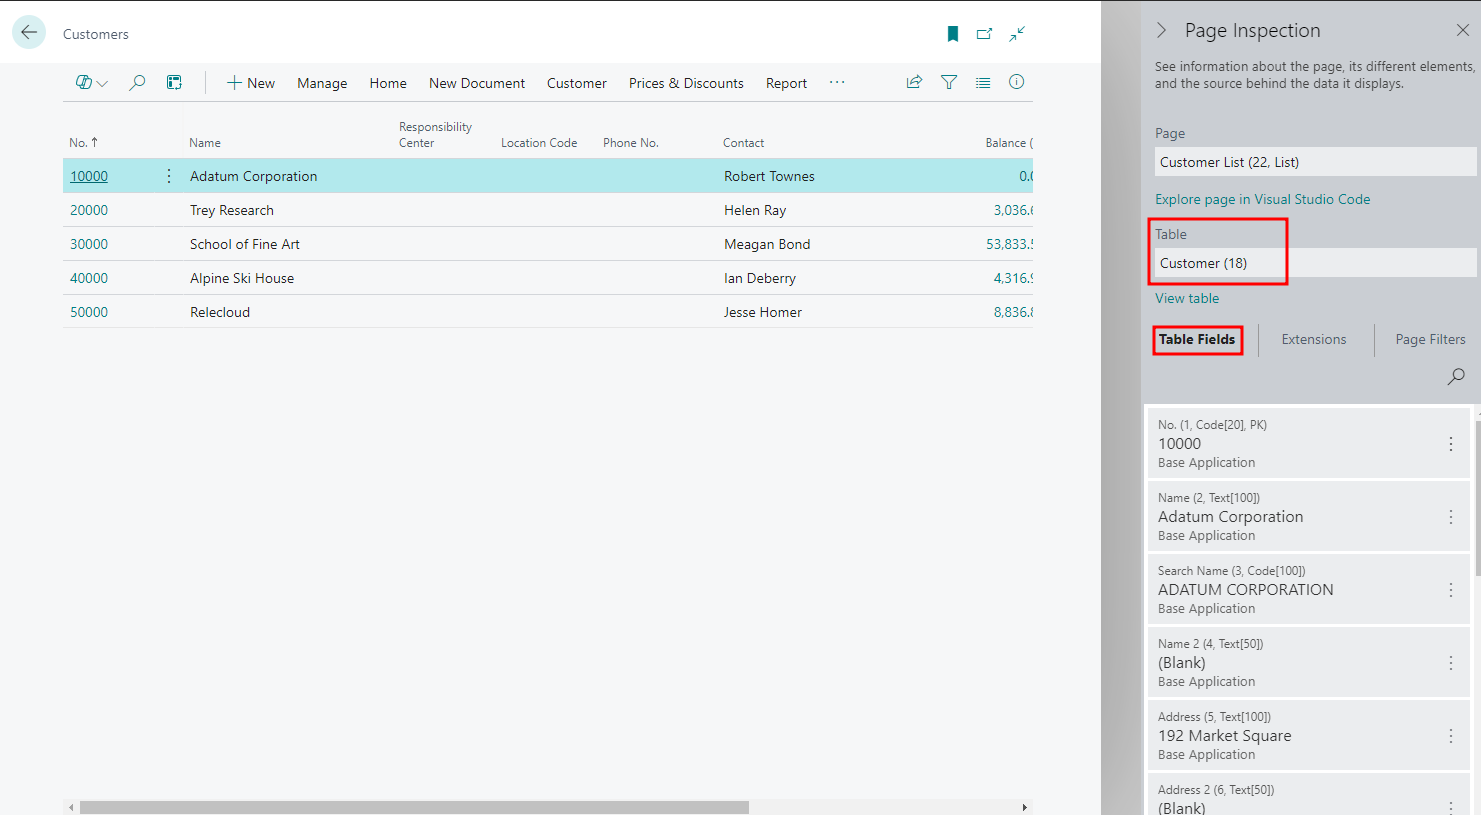This screenshot has width=1481, height=815.
Task: Click the collapse page arrows icon
Action: click(1017, 34)
